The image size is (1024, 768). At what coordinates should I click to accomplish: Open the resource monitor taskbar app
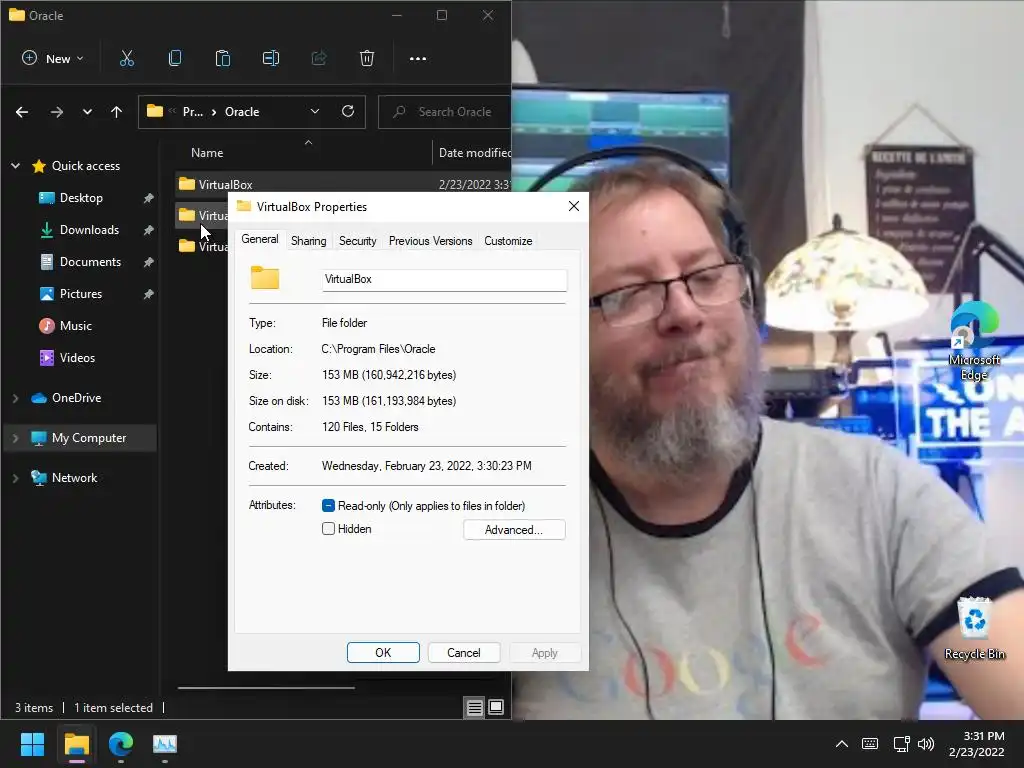pos(165,744)
